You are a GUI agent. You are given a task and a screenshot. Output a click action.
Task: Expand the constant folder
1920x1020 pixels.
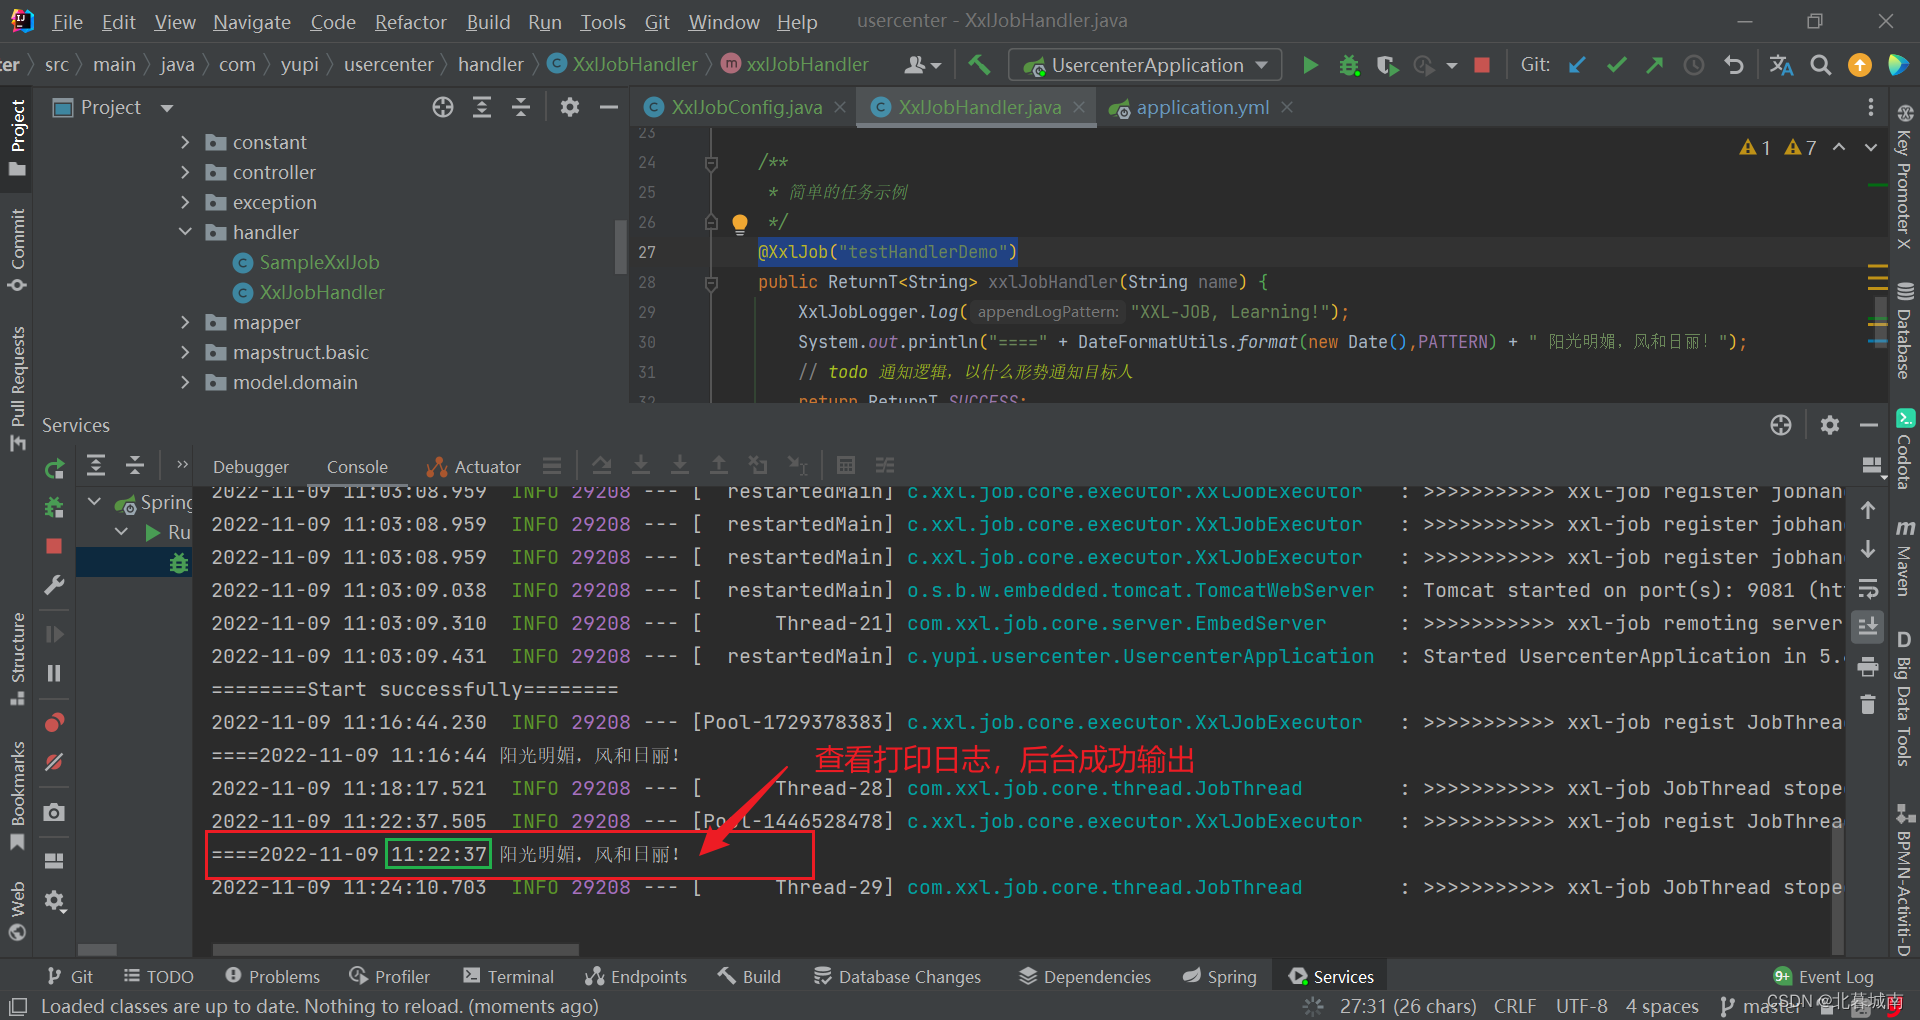coord(185,142)
